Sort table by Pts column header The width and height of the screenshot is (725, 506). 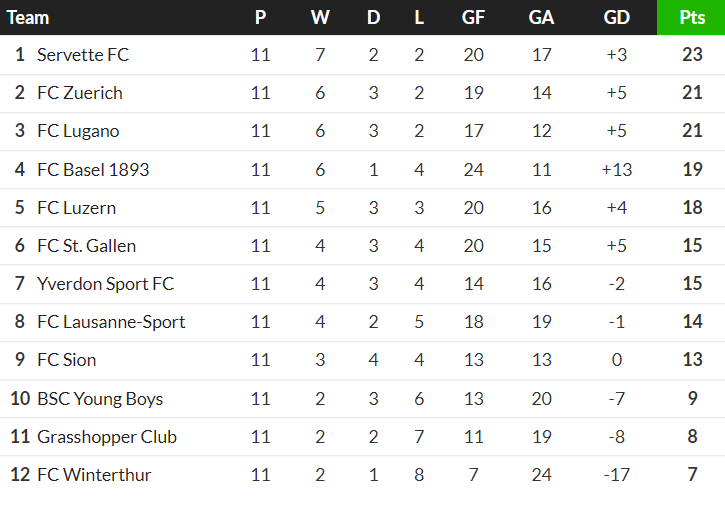[x=691, y=18]
